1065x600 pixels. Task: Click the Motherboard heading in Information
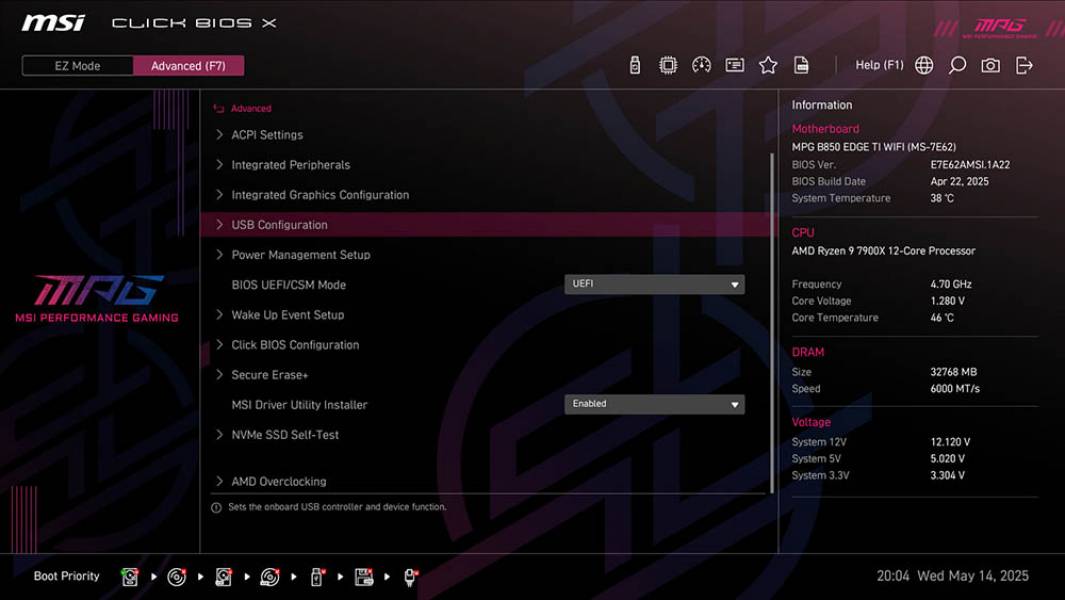[825, 128]
